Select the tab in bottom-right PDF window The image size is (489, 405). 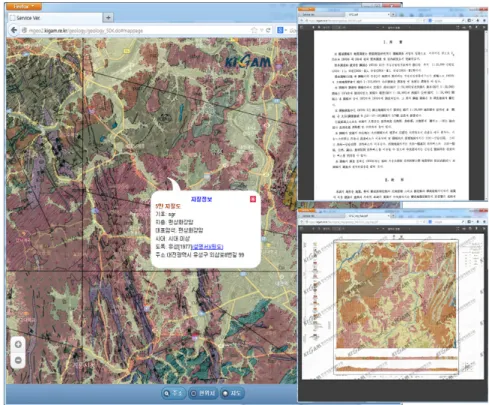pos(367,216)
